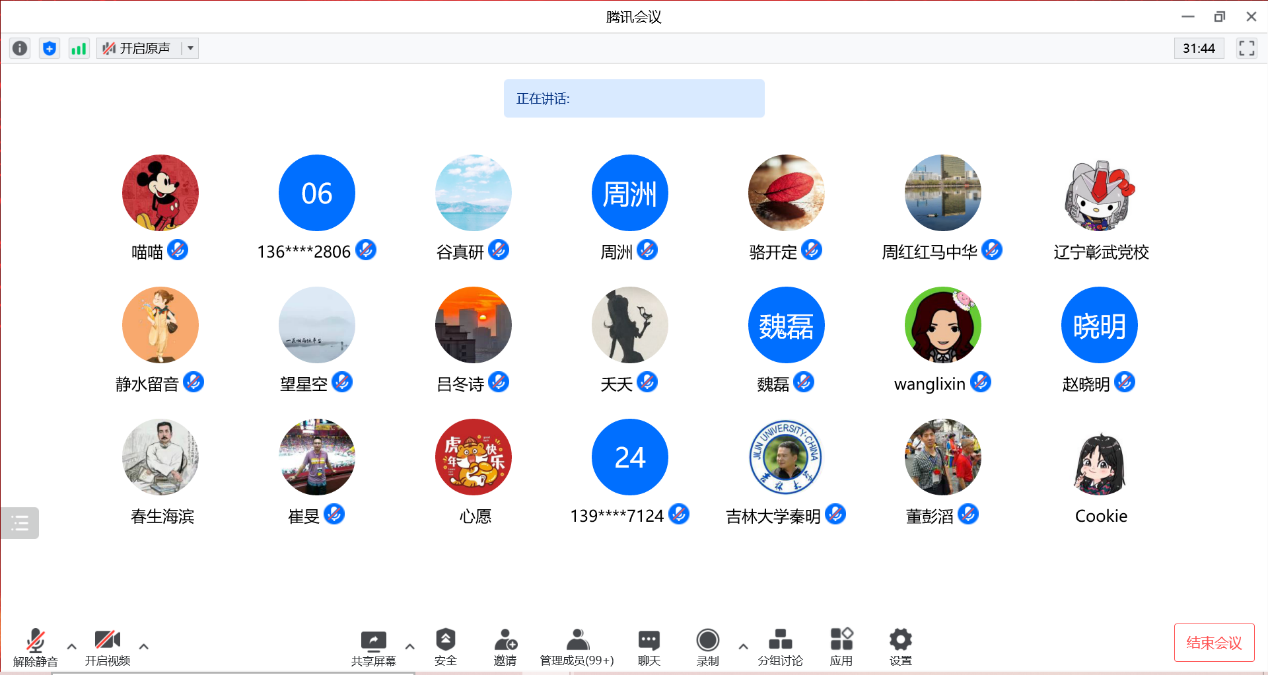Screen dimensions: 1268x675
Task: Expand share options arrow beside 共享屏幕
Action: click(x=409, y=646)
